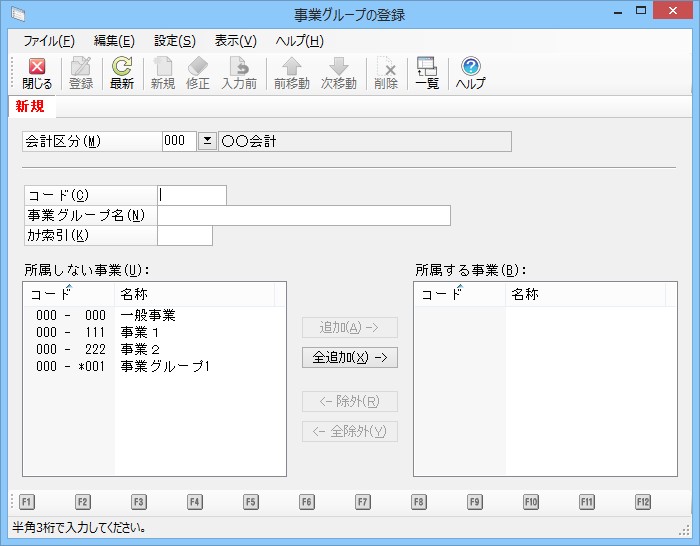Click the 閉じる (close) toolbar icon
The width and height of the screenshot is (700, 546).
click(x=37, y=67)
